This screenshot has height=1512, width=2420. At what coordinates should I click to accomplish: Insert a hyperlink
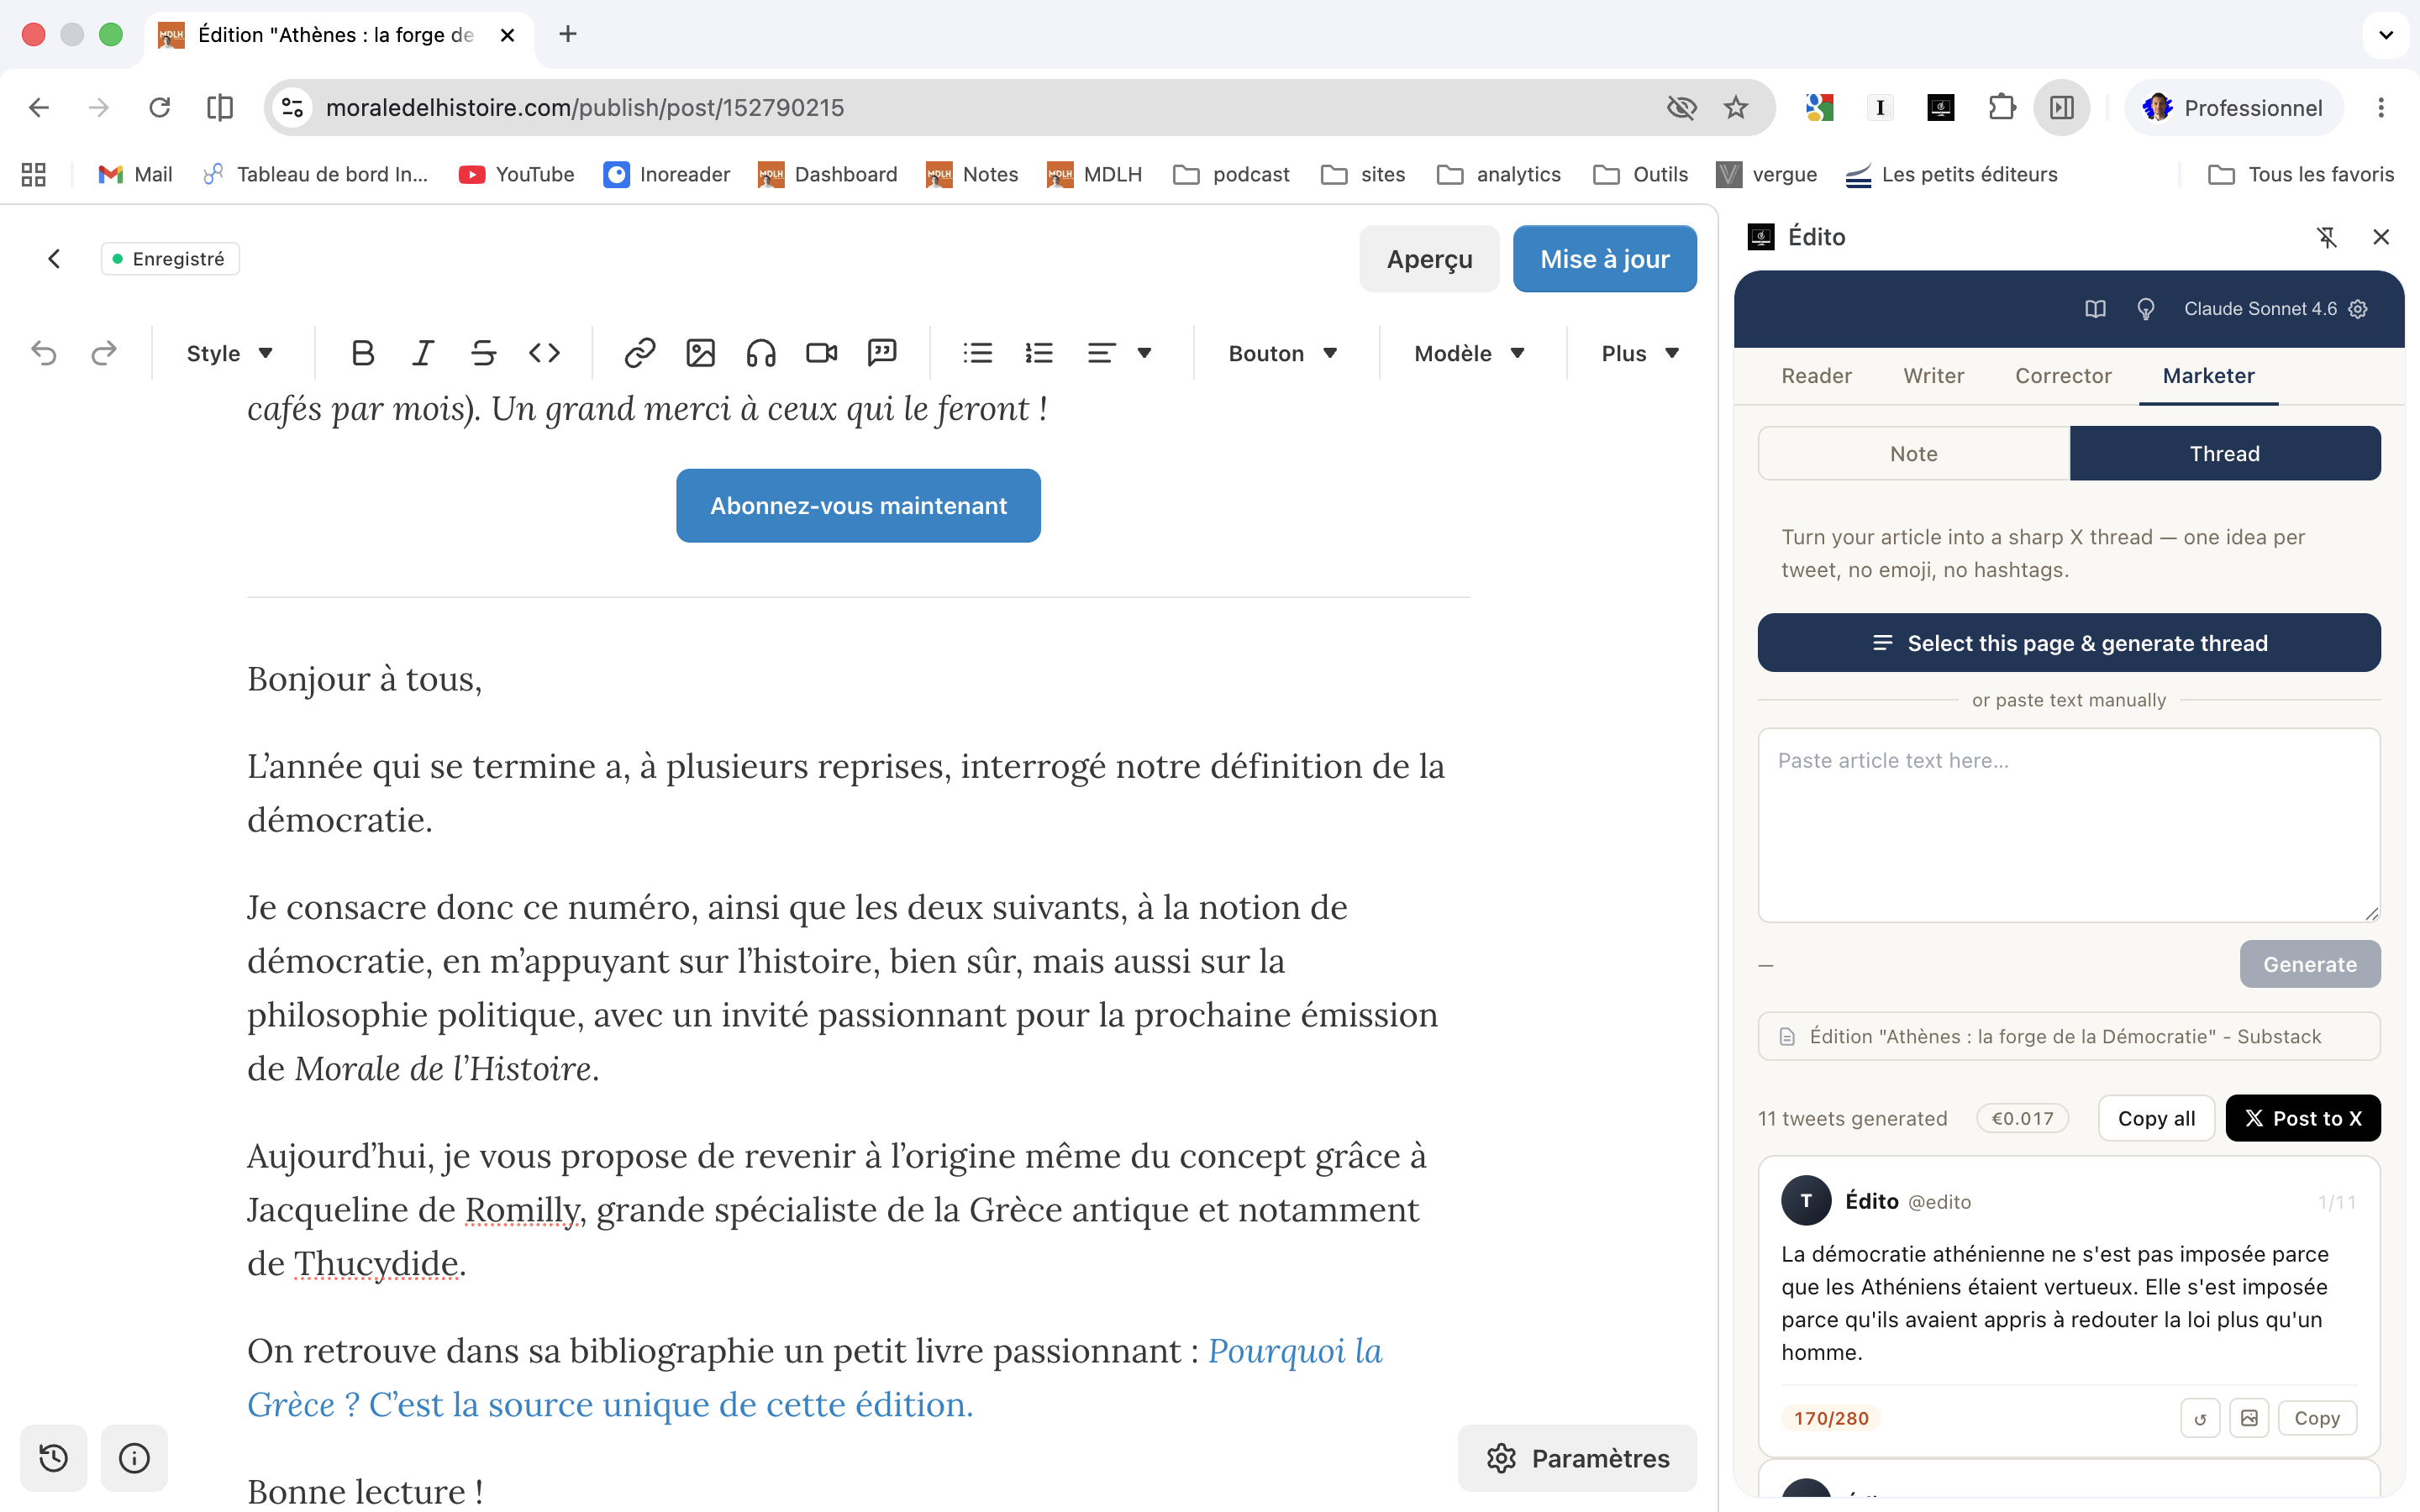pos(640,353)
